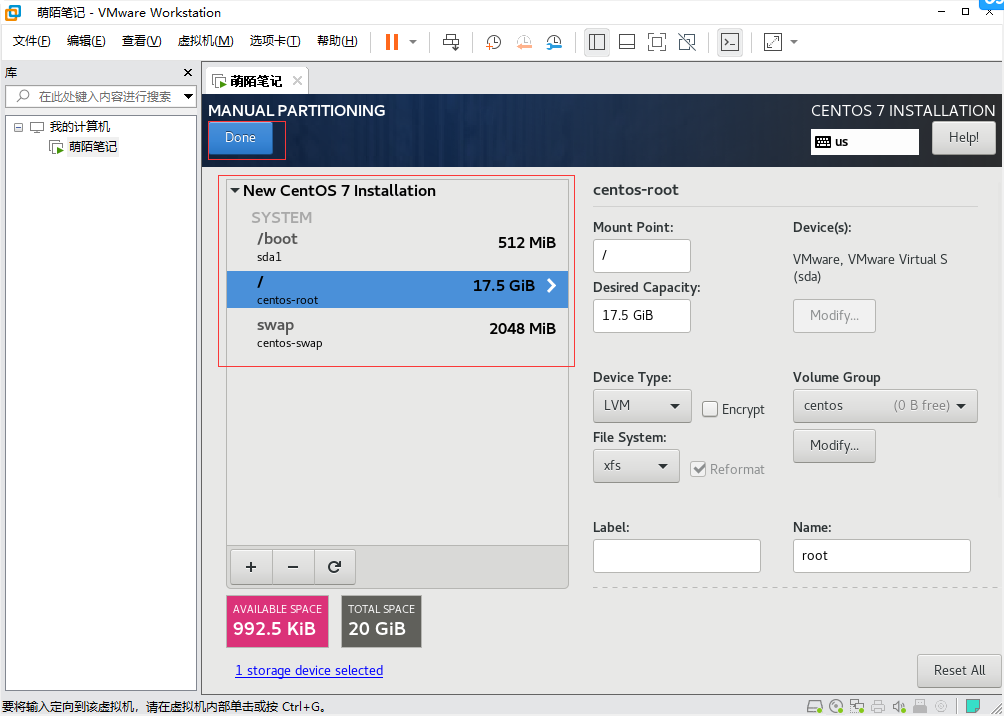Click the grayed-out round device status icon
The image size is (1004, 716).
941,706
